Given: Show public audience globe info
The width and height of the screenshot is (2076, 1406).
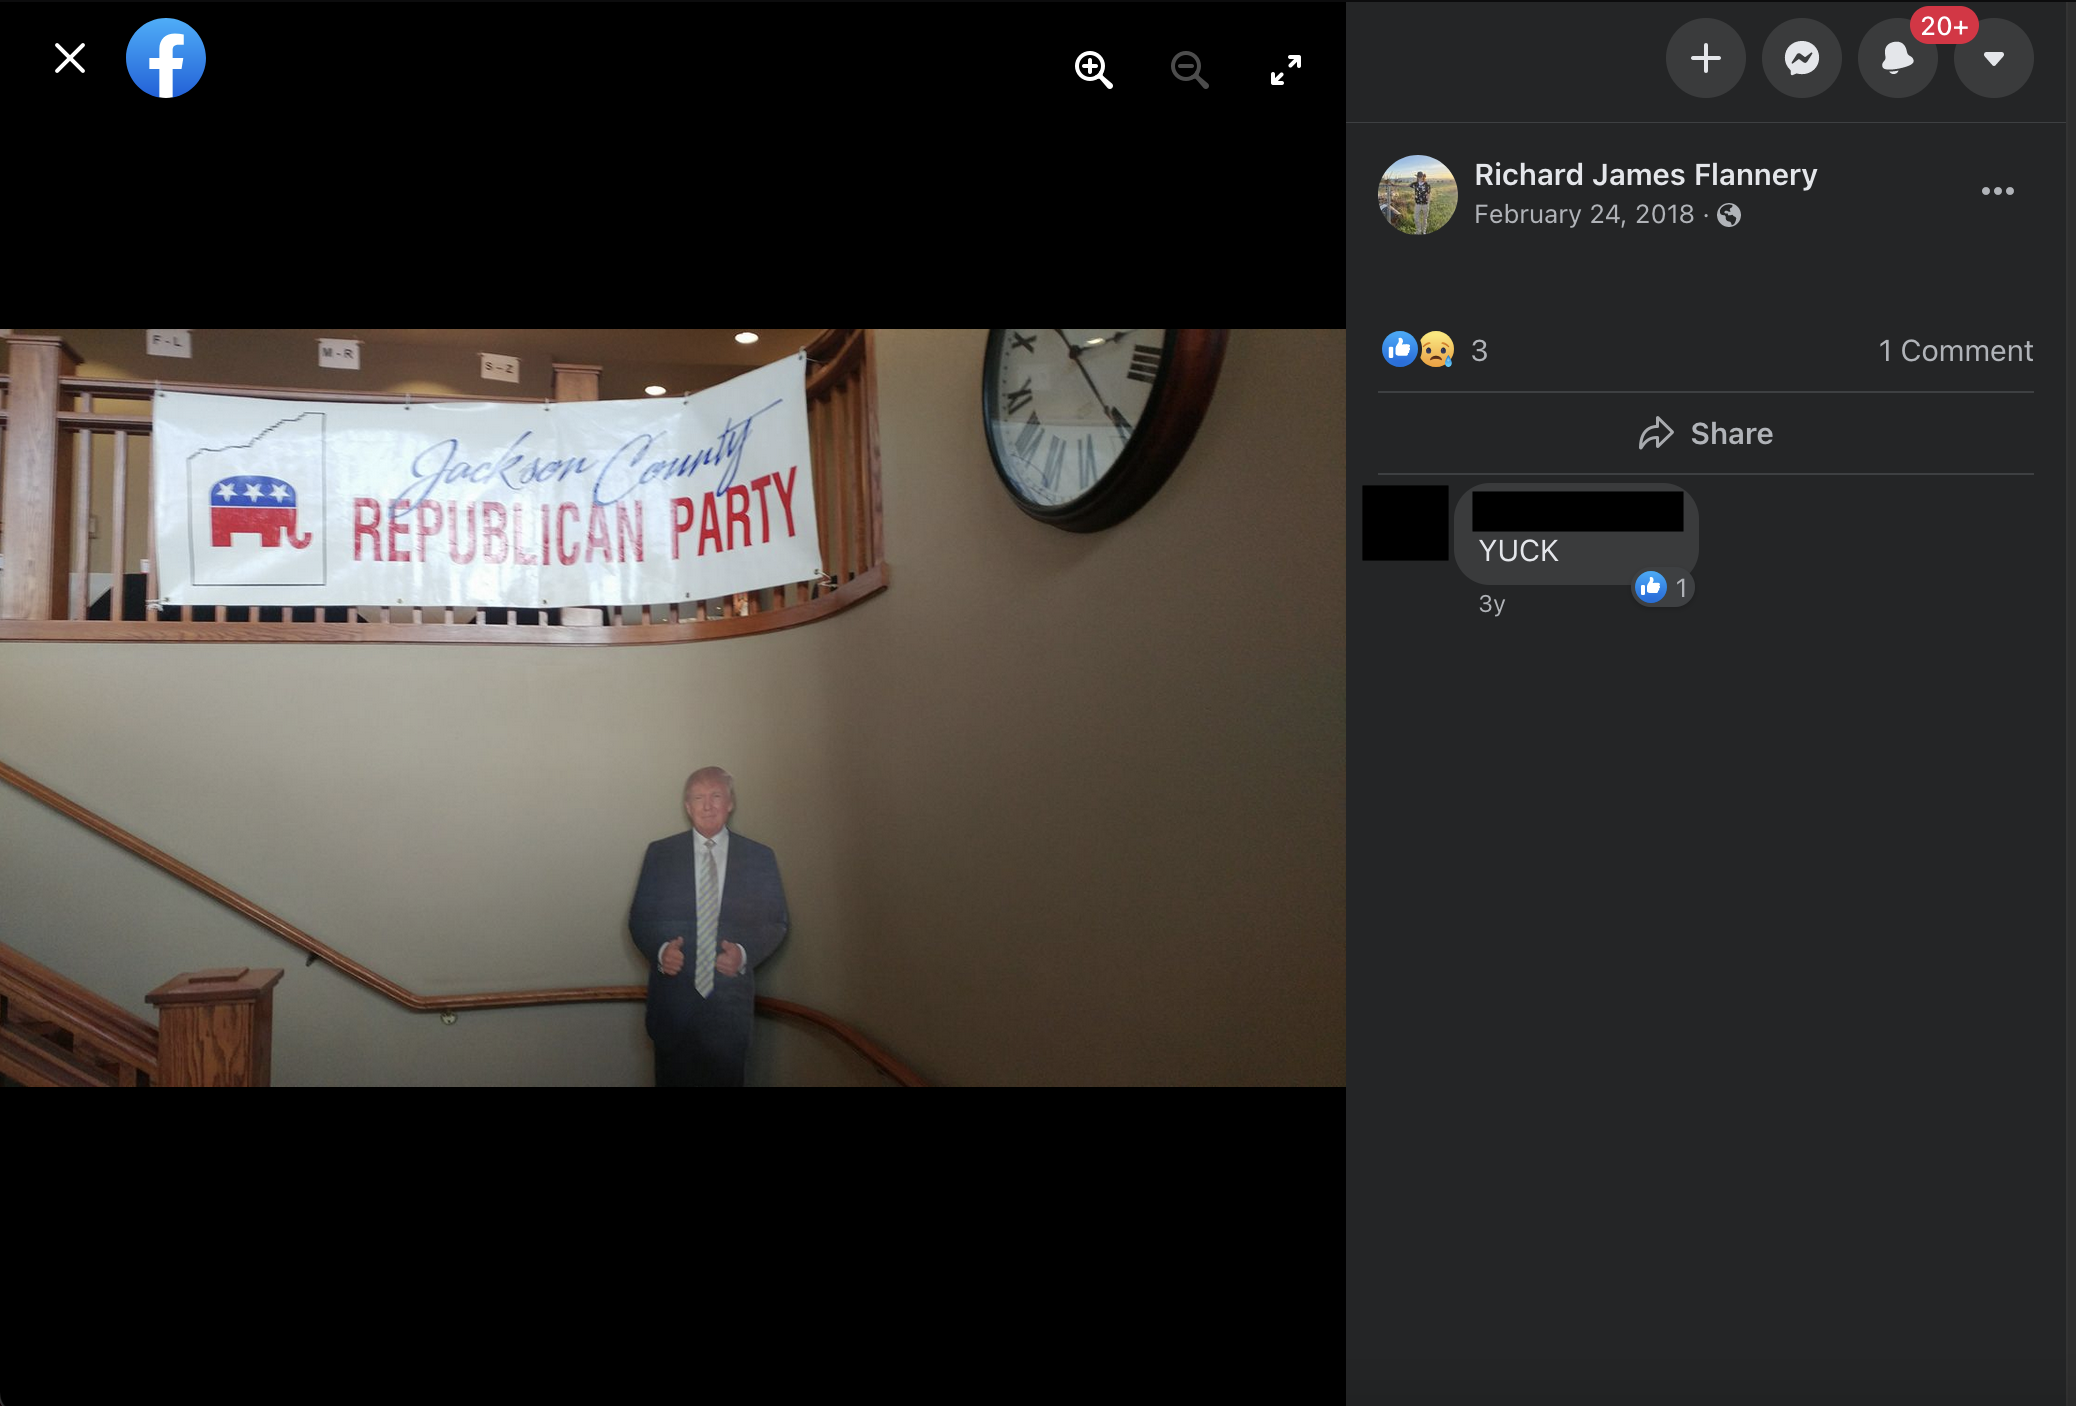Looking at the screenshot, I should (x=1729, y=215).
